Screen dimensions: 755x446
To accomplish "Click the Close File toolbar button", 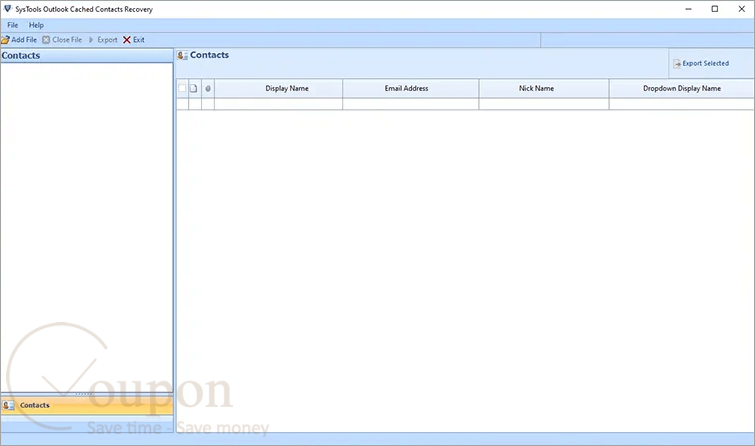I will (x=62, y=40).
